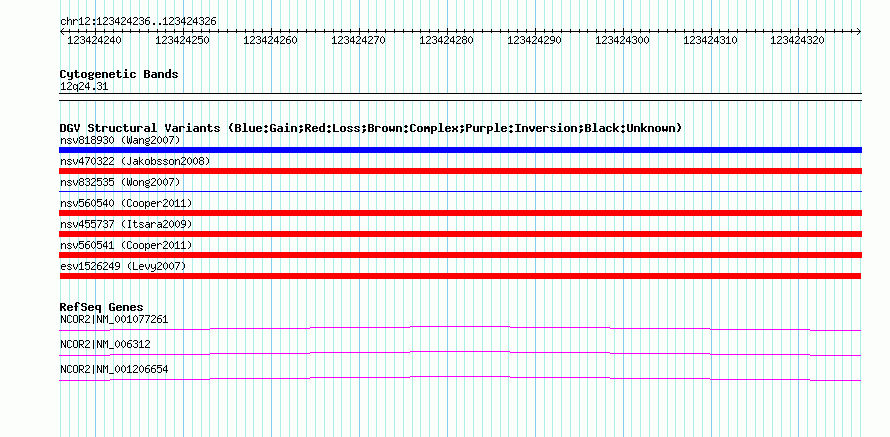890x437 pixels.
Task: Select the Cytogenetic Bands track title
Action: pyautogui.click(x=119, y=74)
